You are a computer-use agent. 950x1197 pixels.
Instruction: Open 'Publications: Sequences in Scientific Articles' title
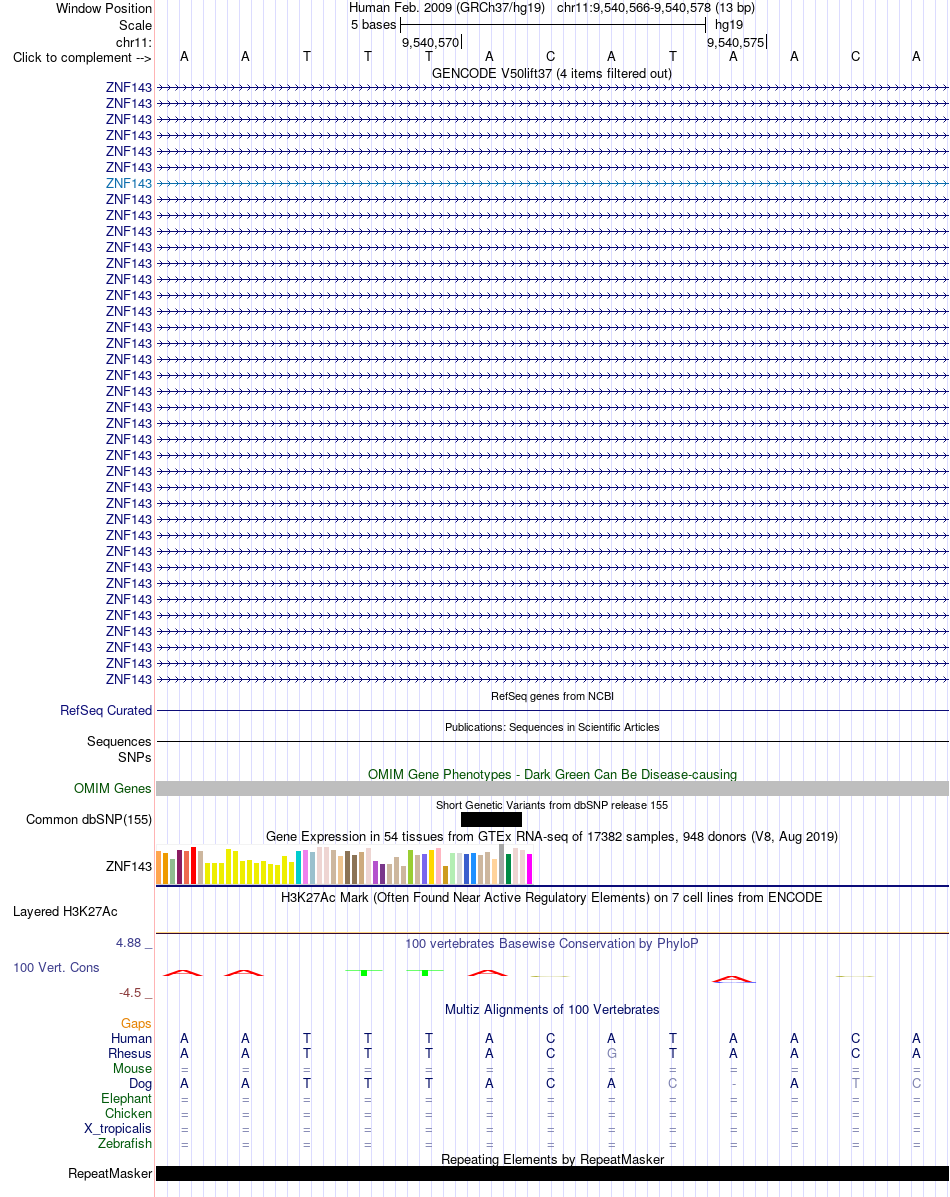[x=552, y=728]
